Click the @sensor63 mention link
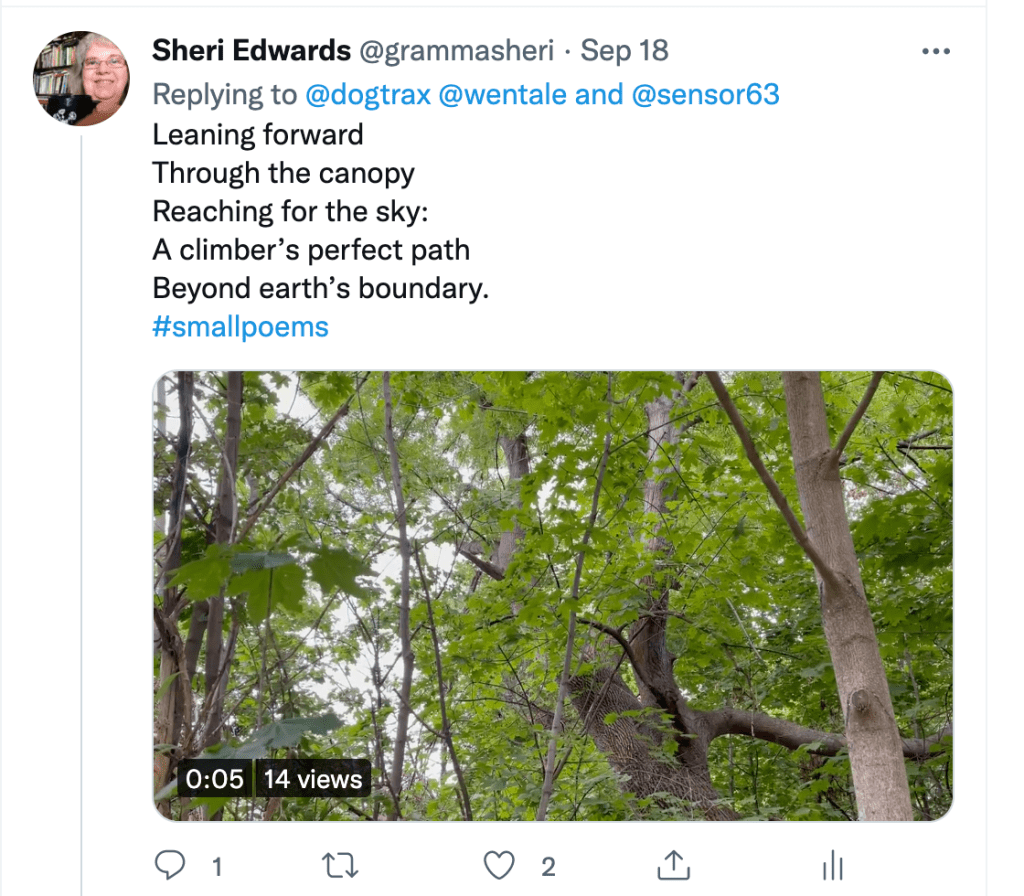The image size is (1024, 896). pyautogui.click(x=705, y=94)
